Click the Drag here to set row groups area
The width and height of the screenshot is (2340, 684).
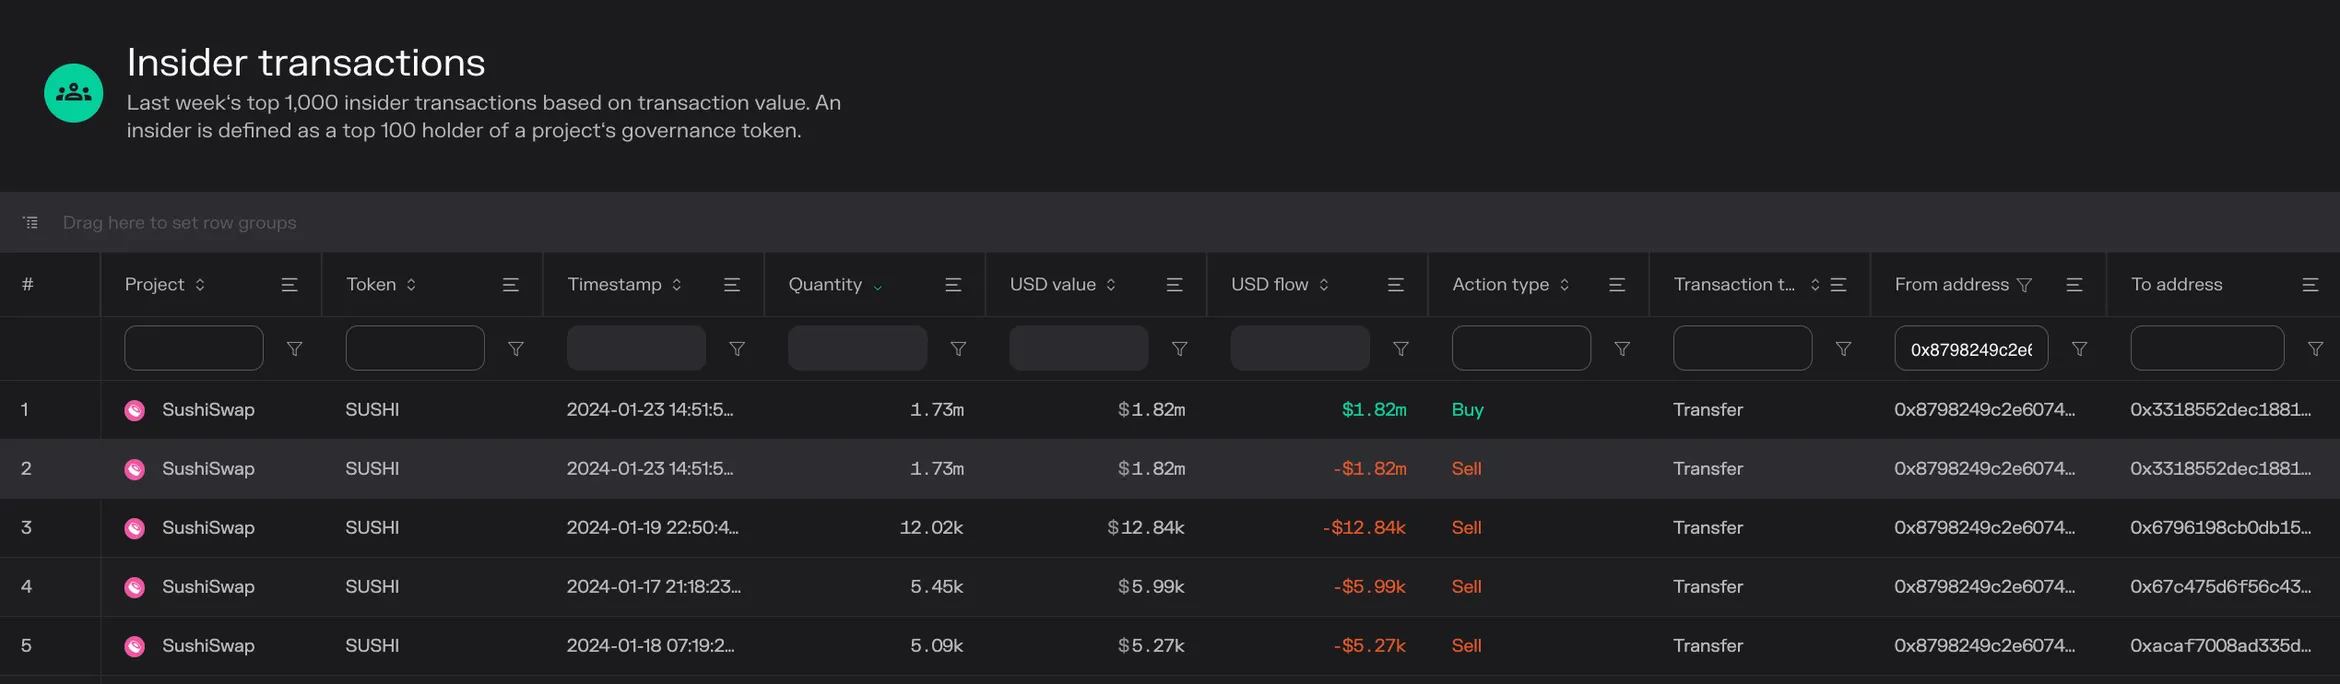pos(1170,222)
